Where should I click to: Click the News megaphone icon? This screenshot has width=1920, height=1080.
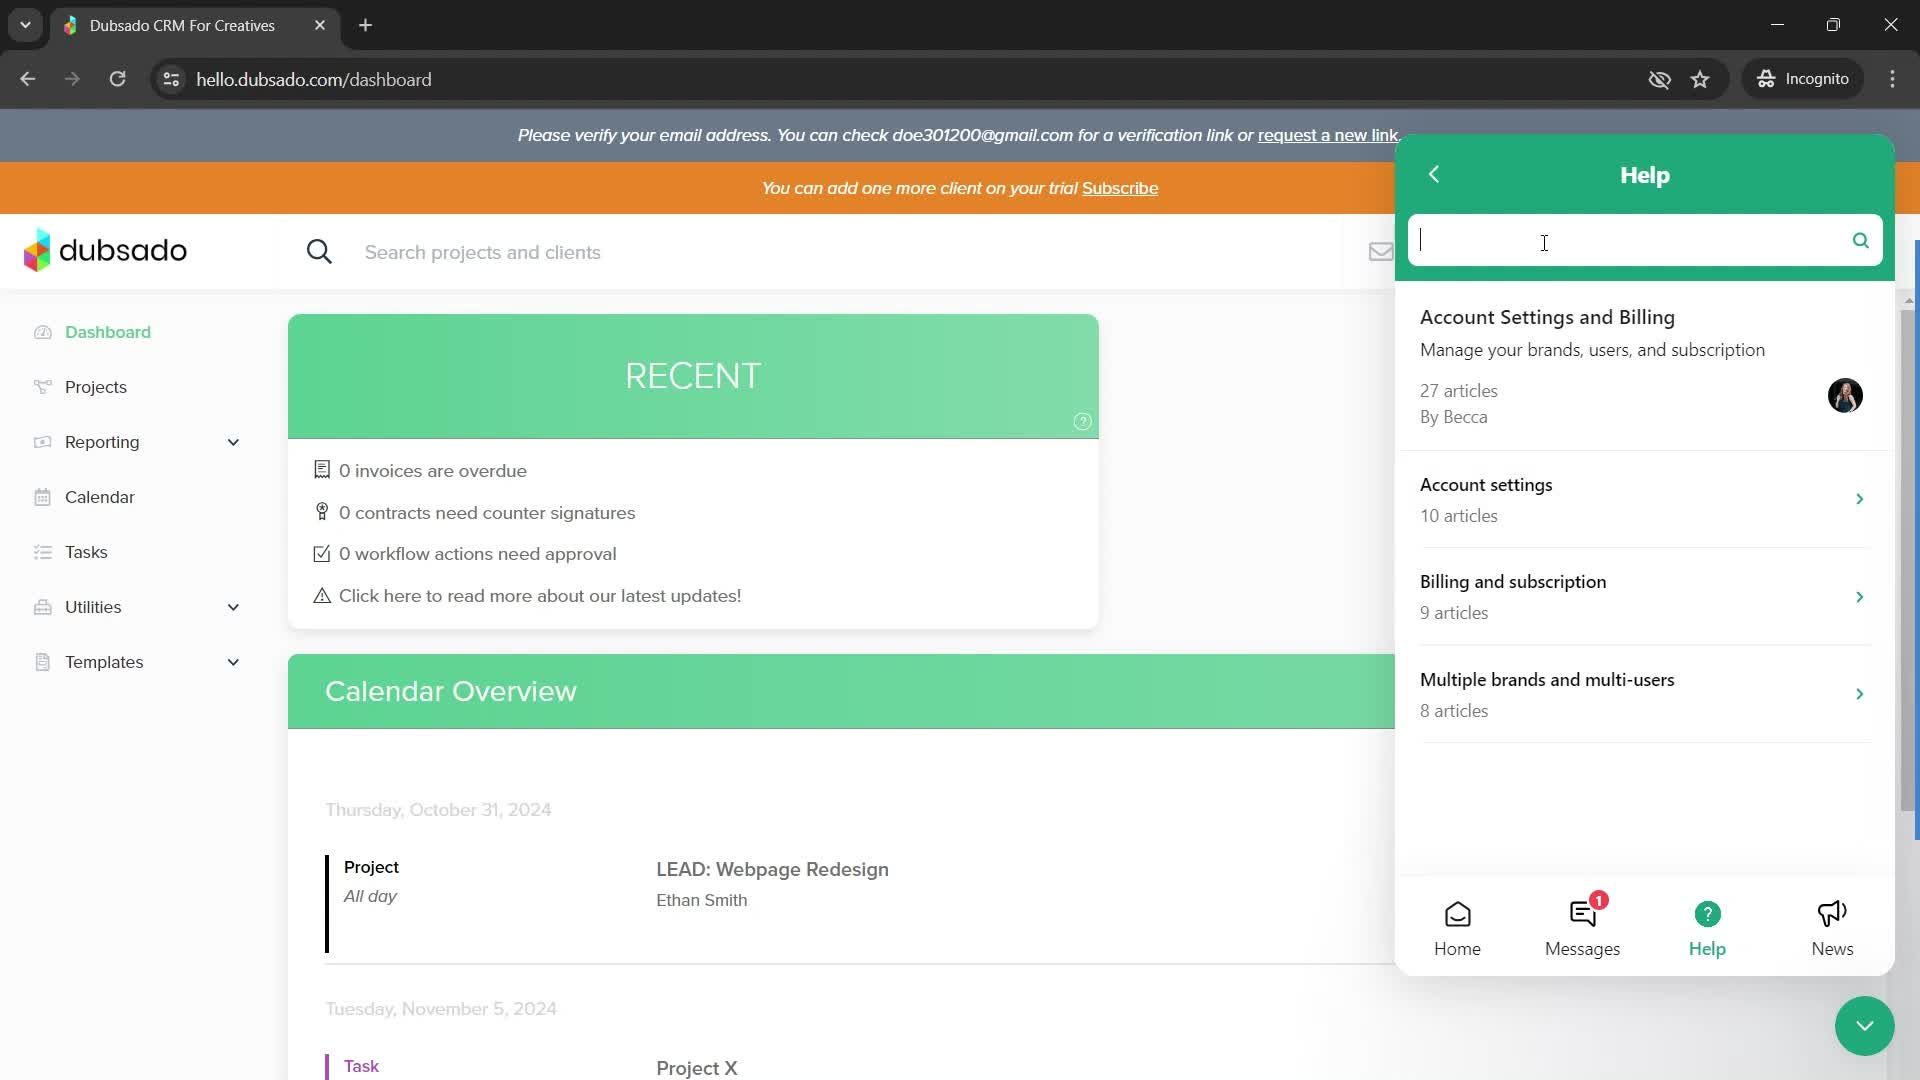point(1832,913)
